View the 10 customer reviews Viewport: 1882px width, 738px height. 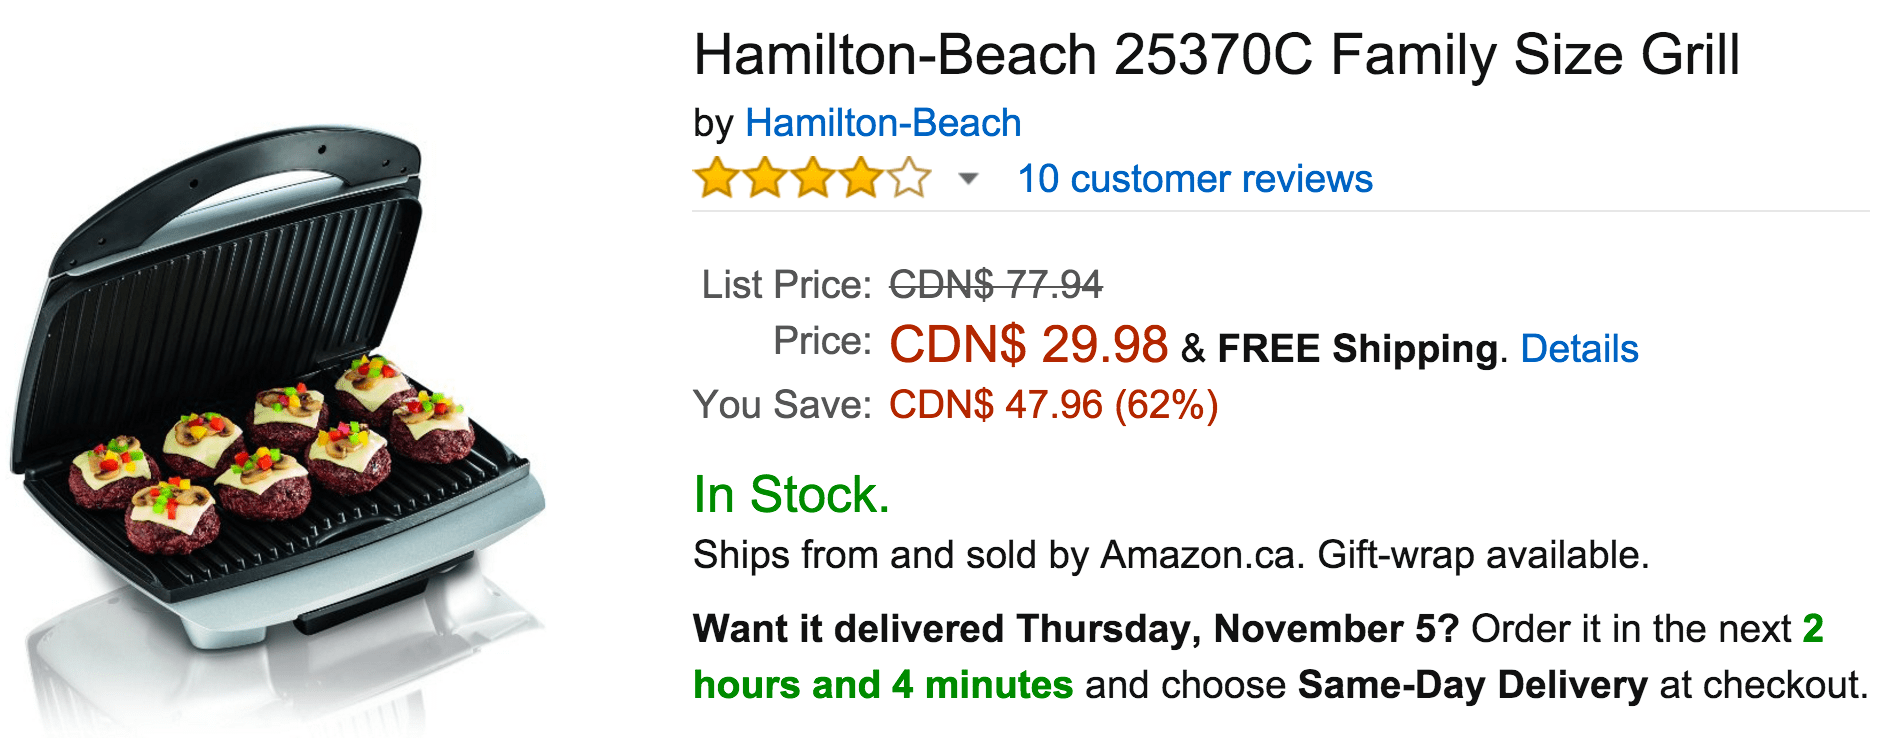coord(1196,179)
